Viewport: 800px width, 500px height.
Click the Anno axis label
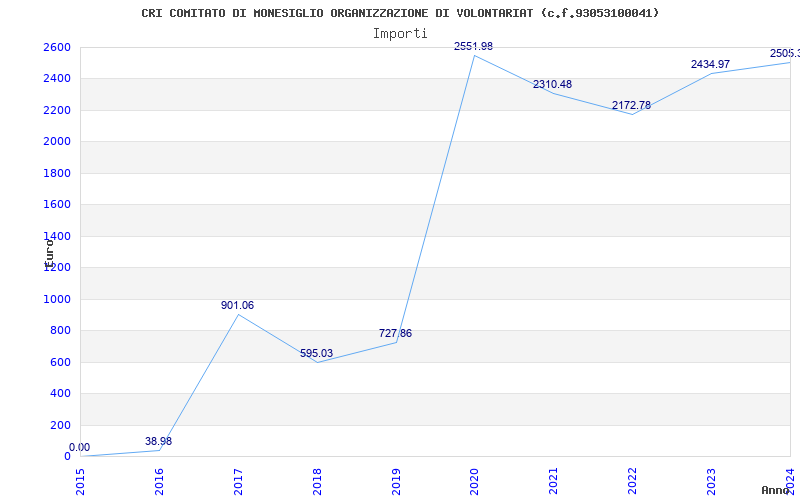click(775, 490)
